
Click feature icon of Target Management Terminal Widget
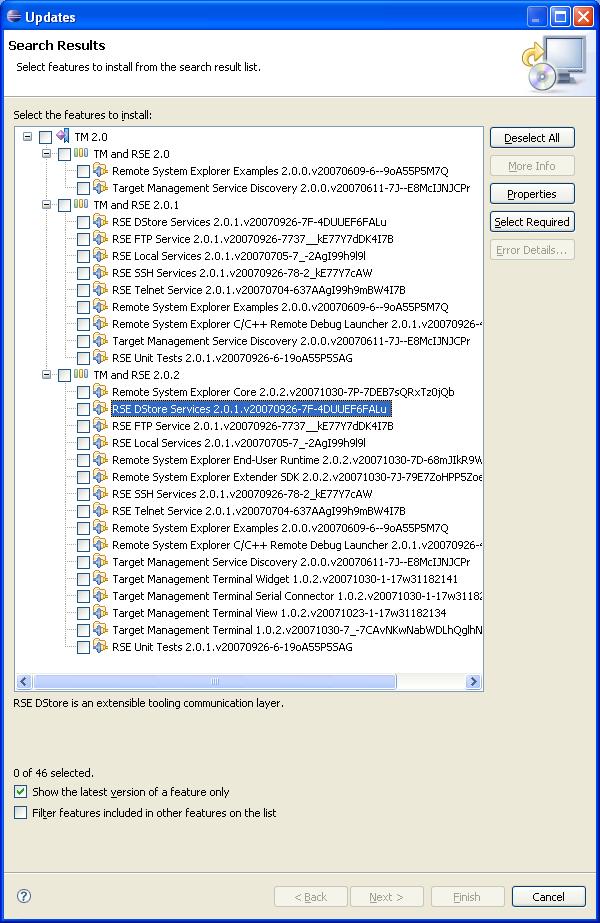[101, 579]
